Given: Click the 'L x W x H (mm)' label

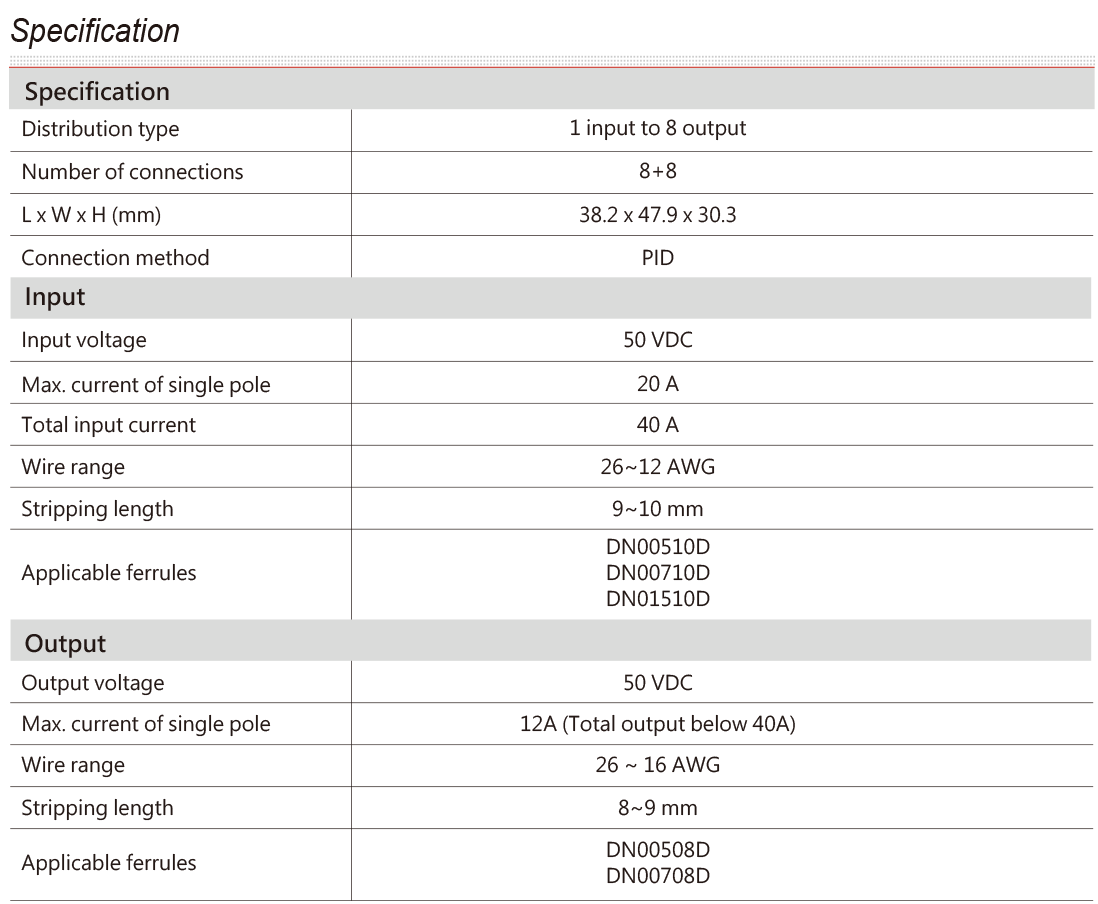Looking at the screenshot, I should (x=91, y=215).
